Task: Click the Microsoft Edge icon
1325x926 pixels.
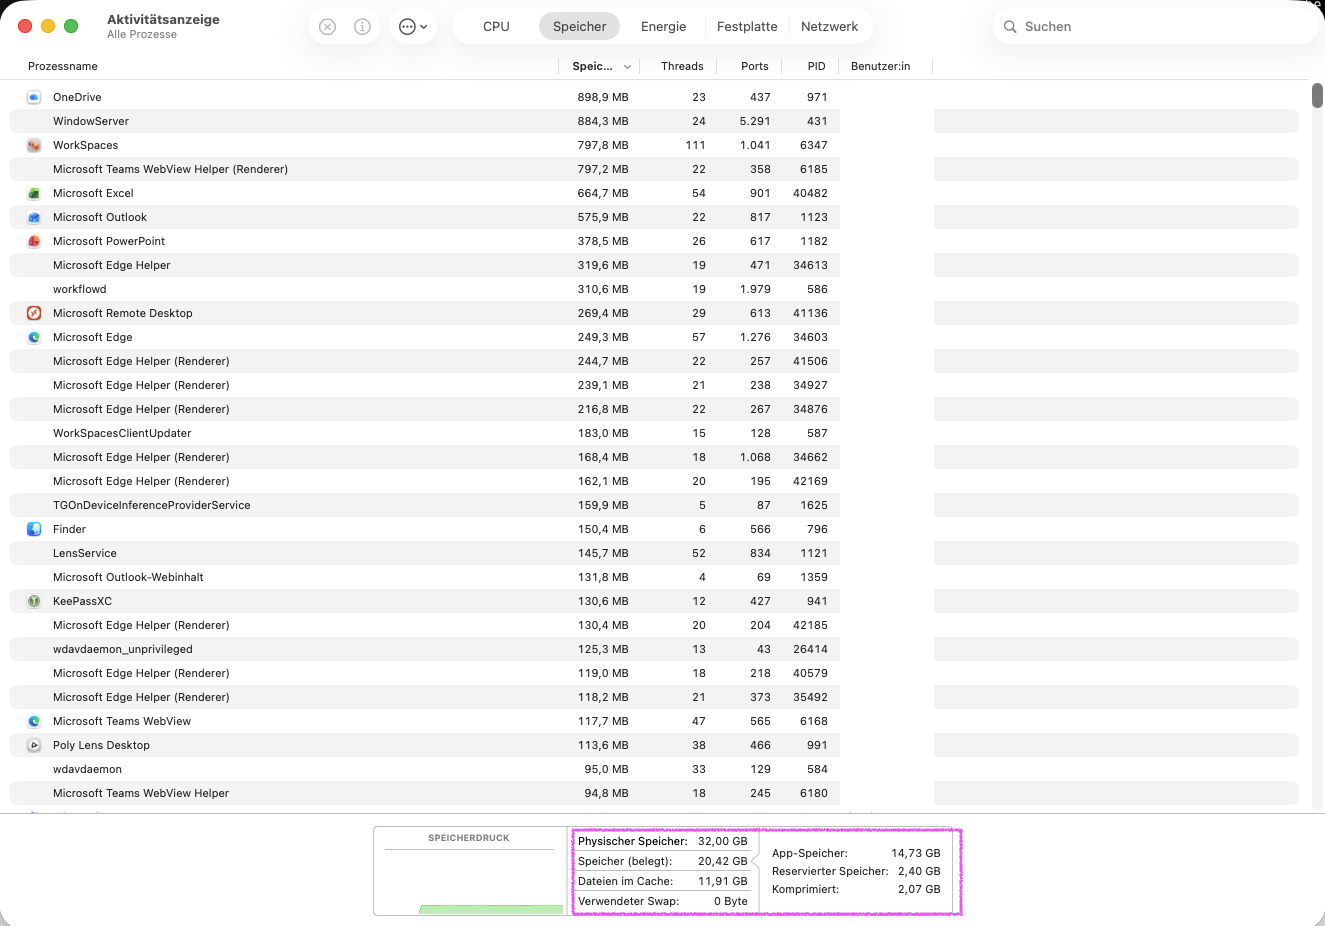Action: click(34, 337)
